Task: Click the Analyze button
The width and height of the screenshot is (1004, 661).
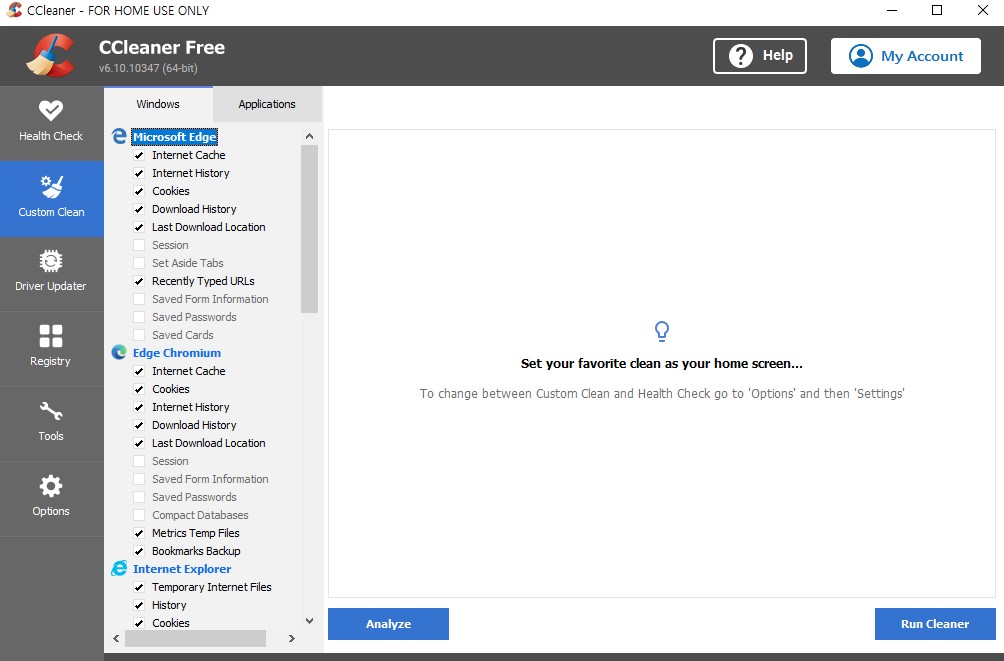Action: (388, 623)
